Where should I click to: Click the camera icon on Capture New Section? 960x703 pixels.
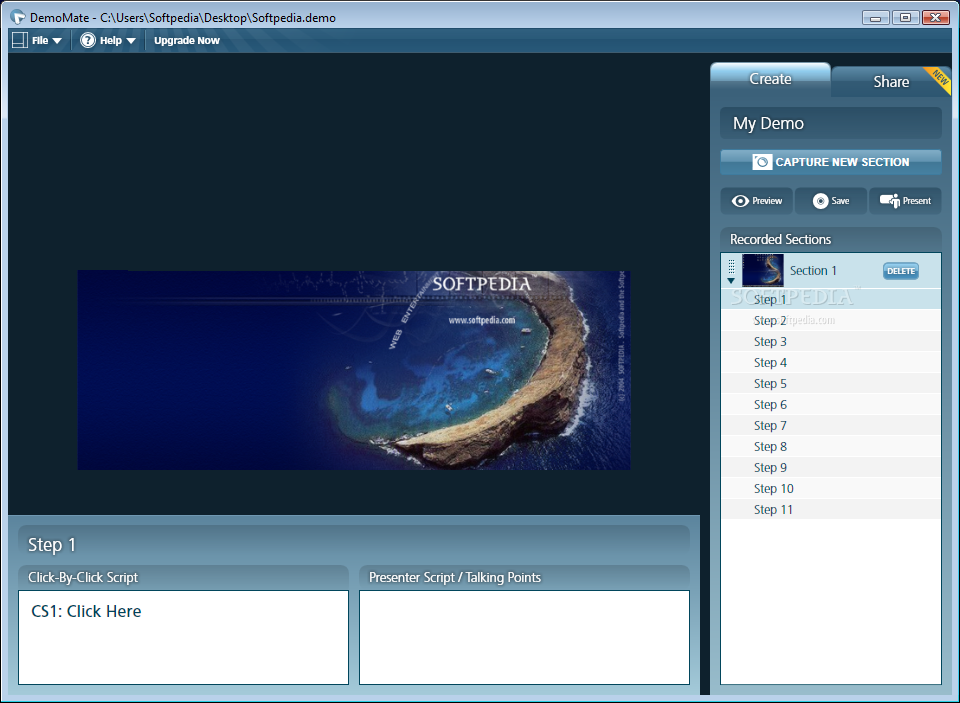762,162
